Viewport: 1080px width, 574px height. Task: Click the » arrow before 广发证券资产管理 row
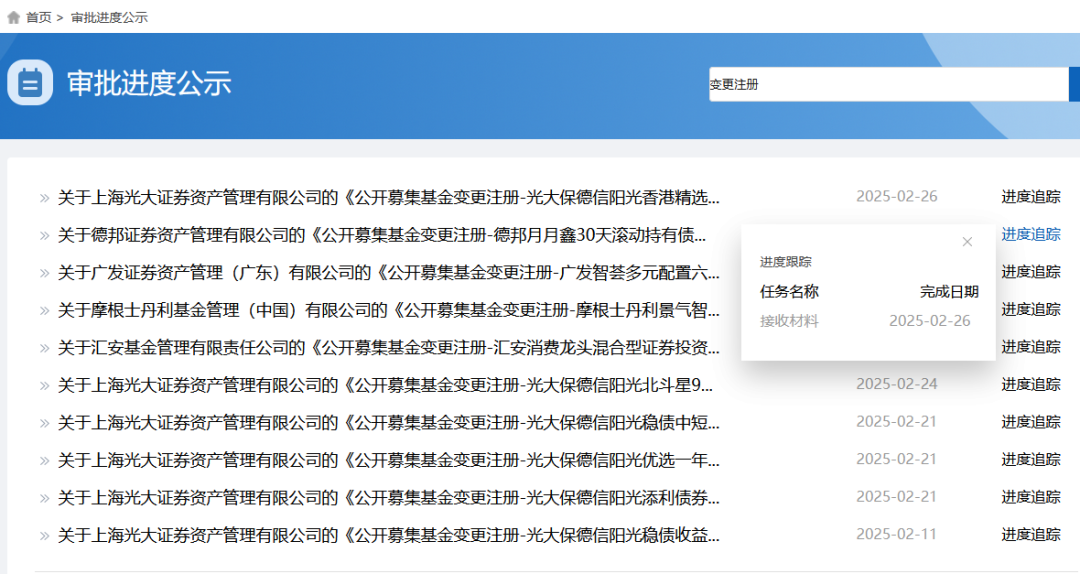click(45, 274)
